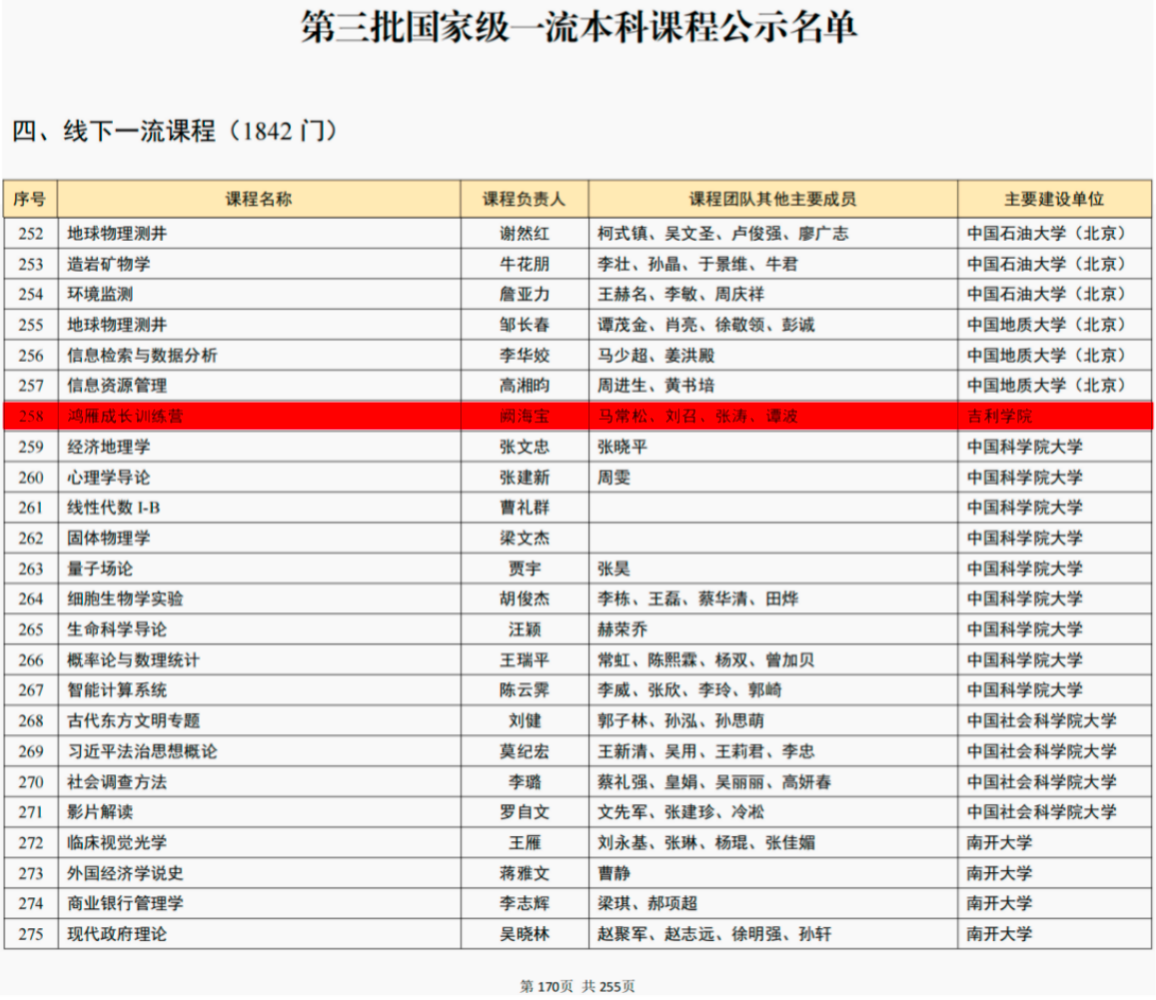Click course leader 邹长春
Viewport: 1156px width, 1000px height.
tap(524, 325)
